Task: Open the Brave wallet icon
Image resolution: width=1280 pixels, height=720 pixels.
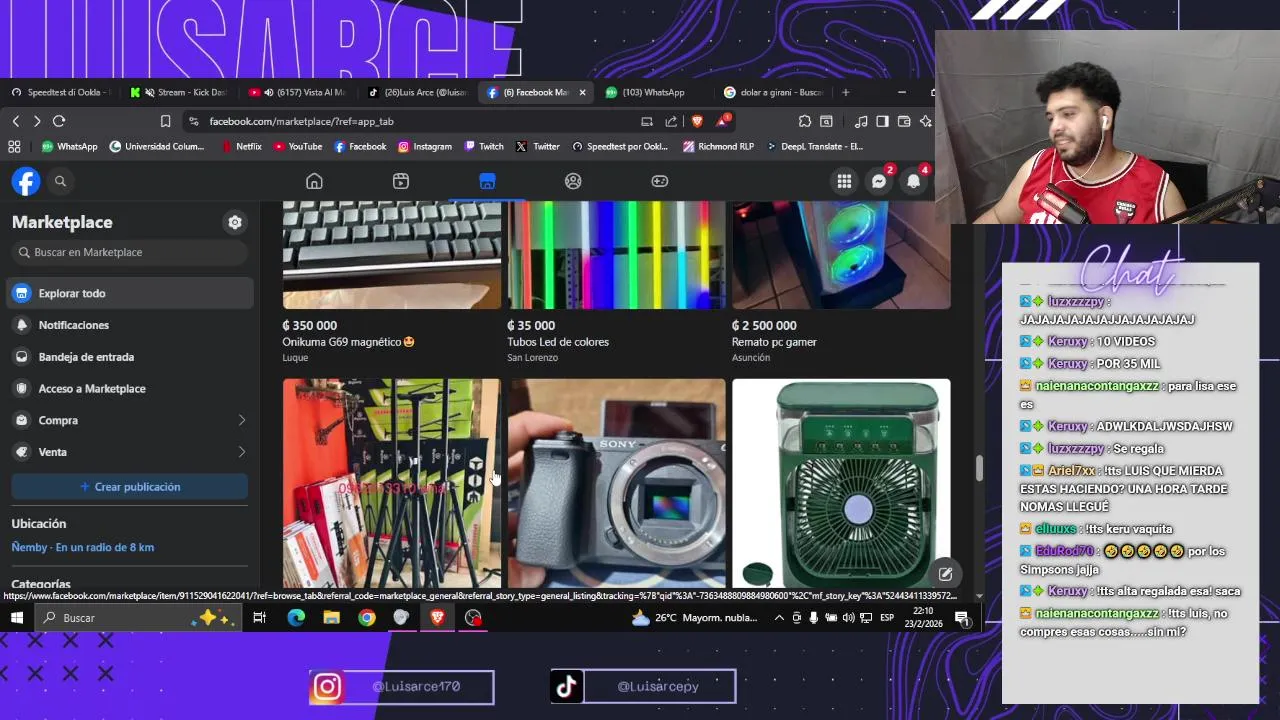Action: click(x=904, y=121)
